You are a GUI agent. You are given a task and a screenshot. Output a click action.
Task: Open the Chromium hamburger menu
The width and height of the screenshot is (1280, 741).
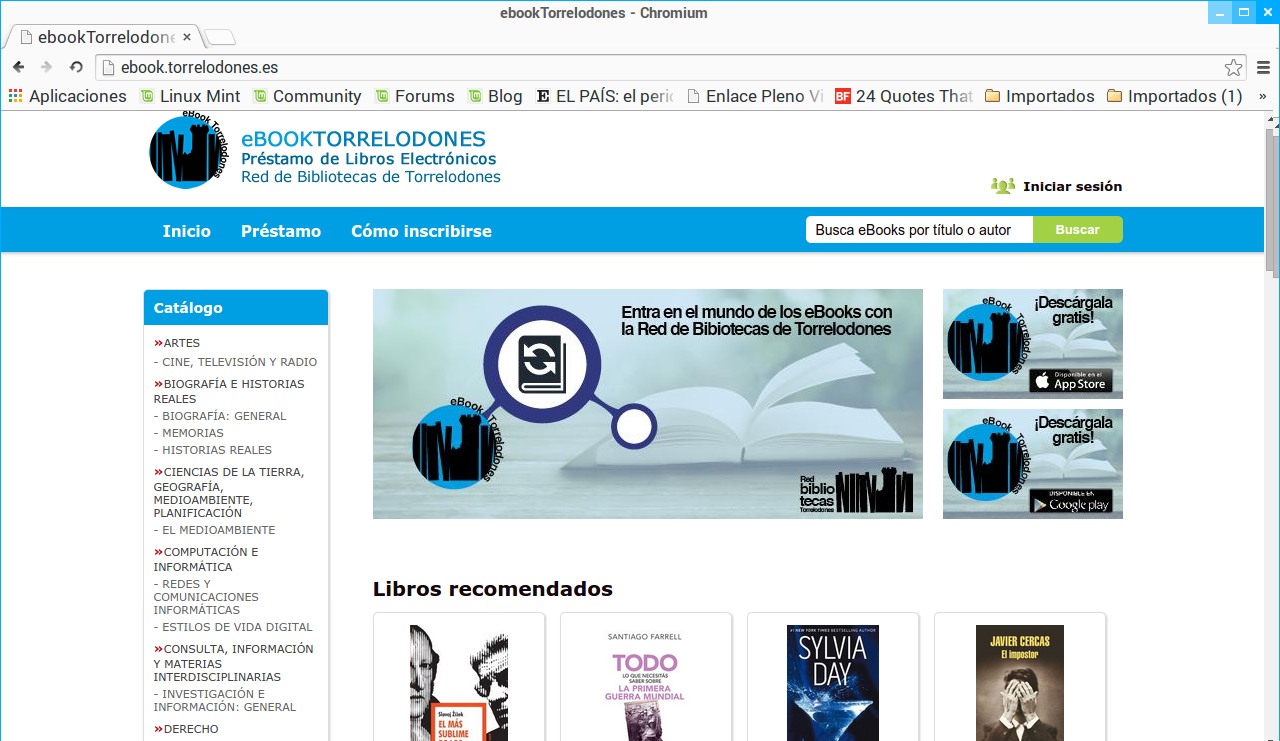coord(1263,67)
